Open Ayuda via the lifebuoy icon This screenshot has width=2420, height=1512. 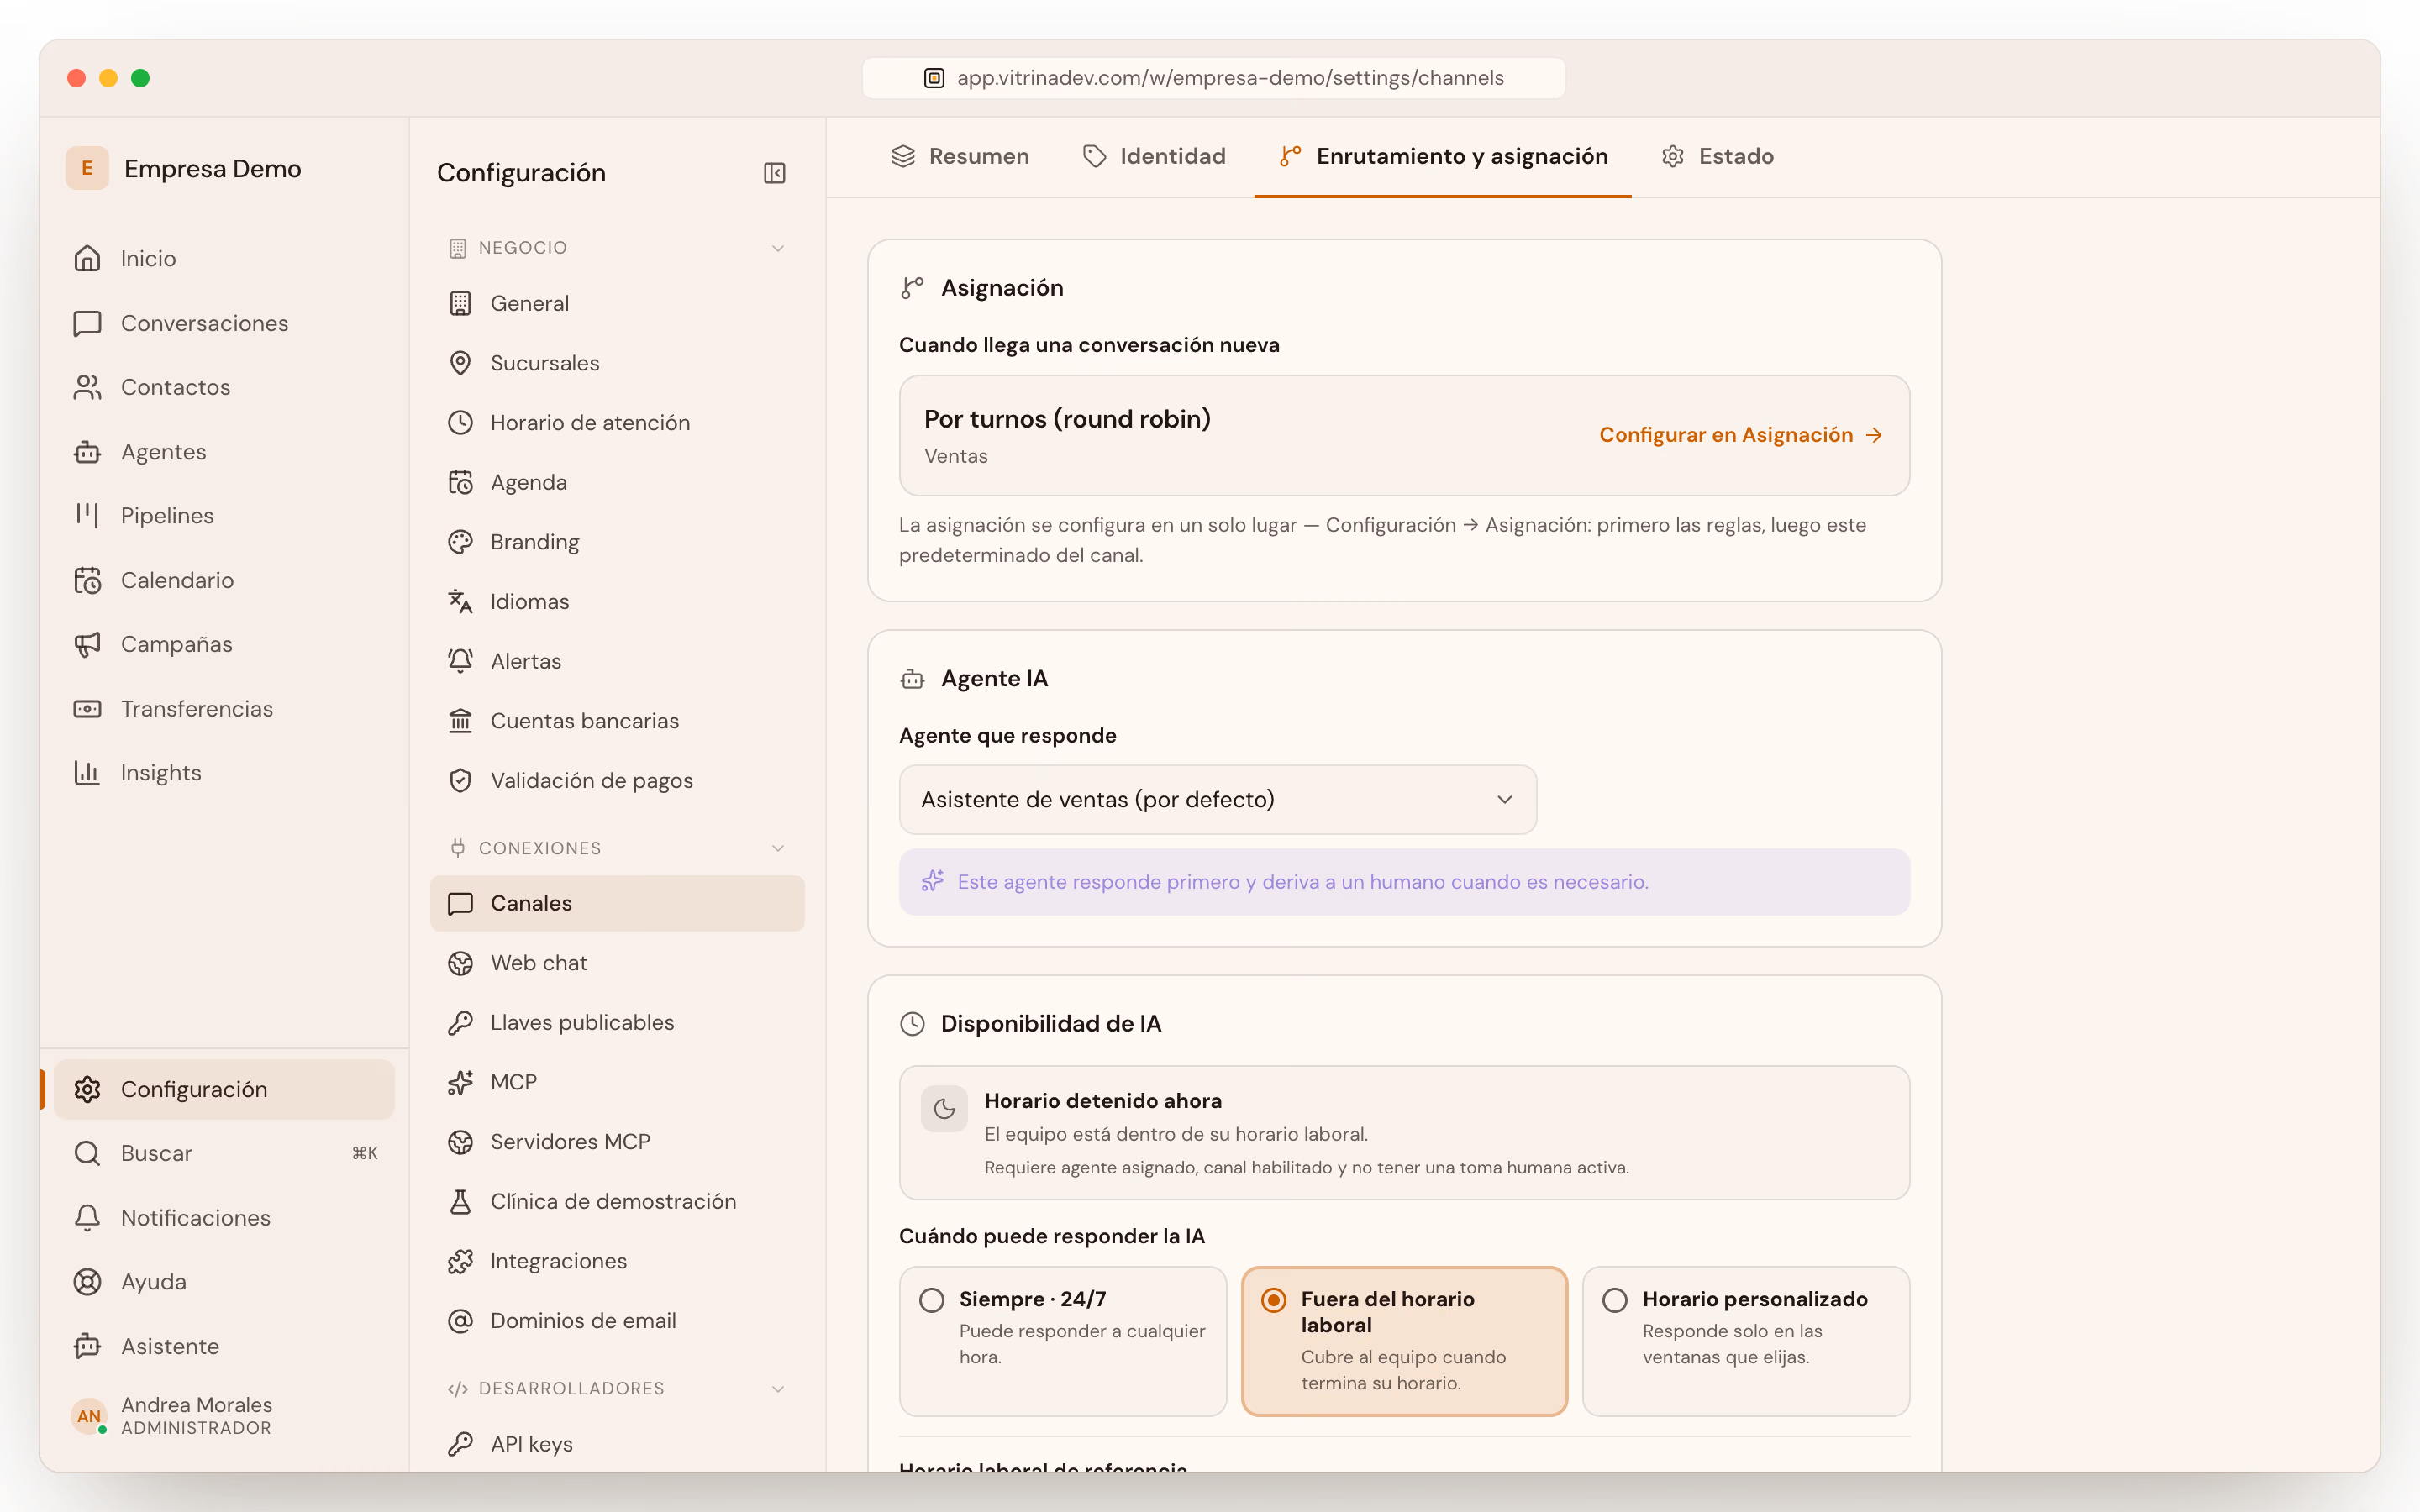pos(87,1281)
